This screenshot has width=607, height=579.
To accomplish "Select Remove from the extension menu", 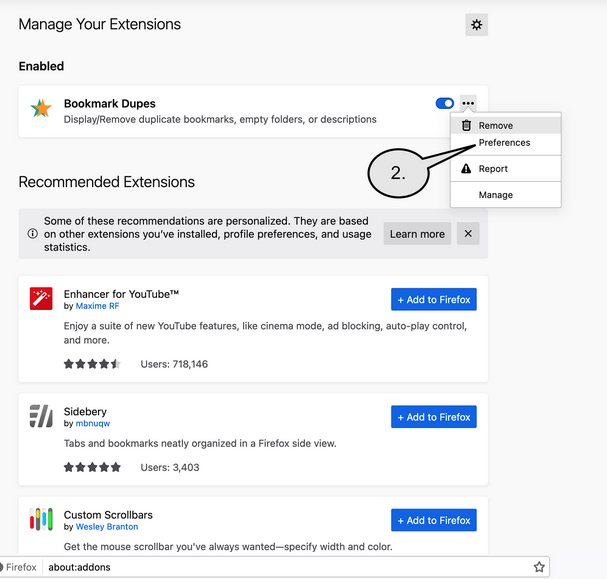I will (506, 125).
